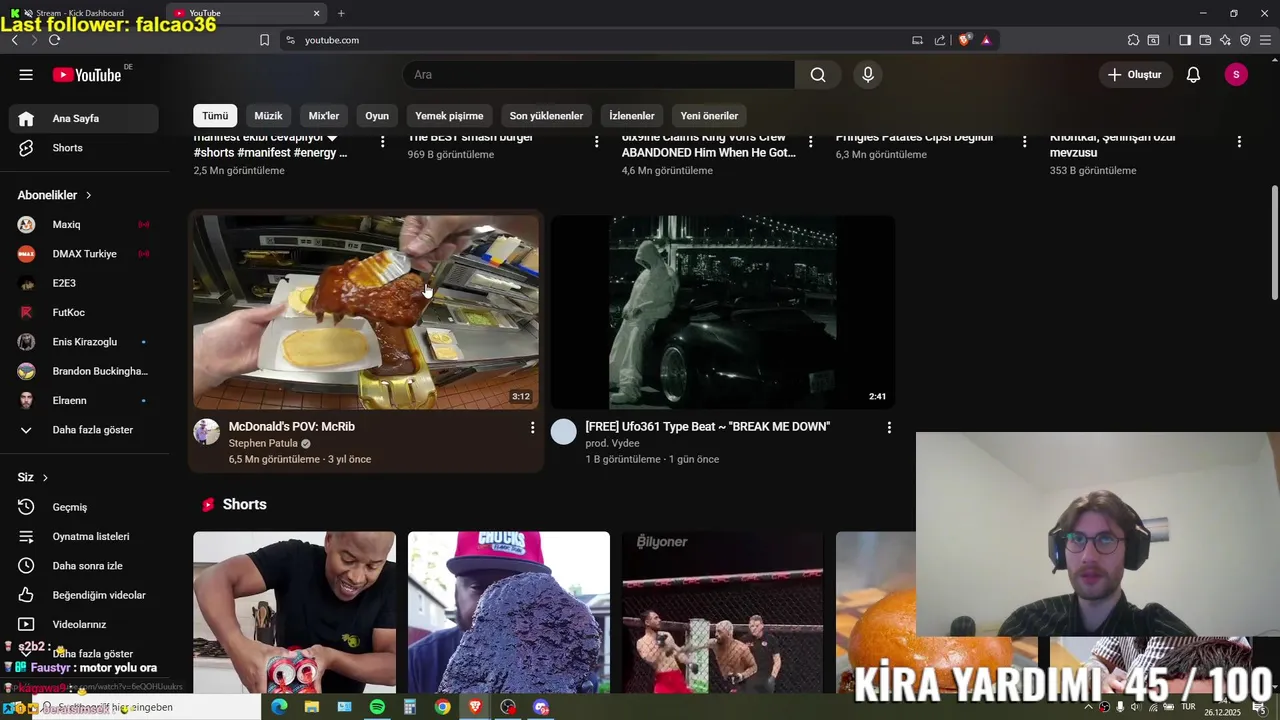Image resolution: width=1280 pixels, height=720 pixels.
Task: Select the Son yüklenenler filter chip
Action: 546,116
